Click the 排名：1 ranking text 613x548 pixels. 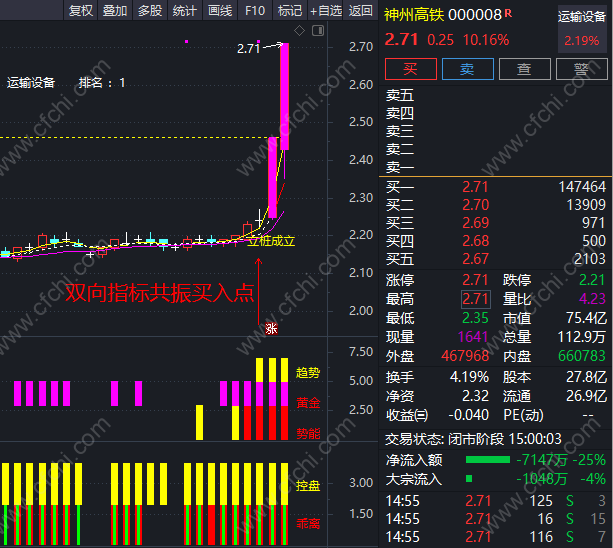(102, 83)
